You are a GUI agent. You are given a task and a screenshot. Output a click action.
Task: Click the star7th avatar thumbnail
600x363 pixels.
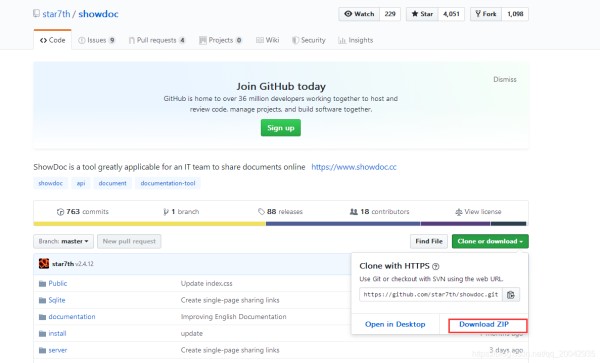(x=44, y=264)
